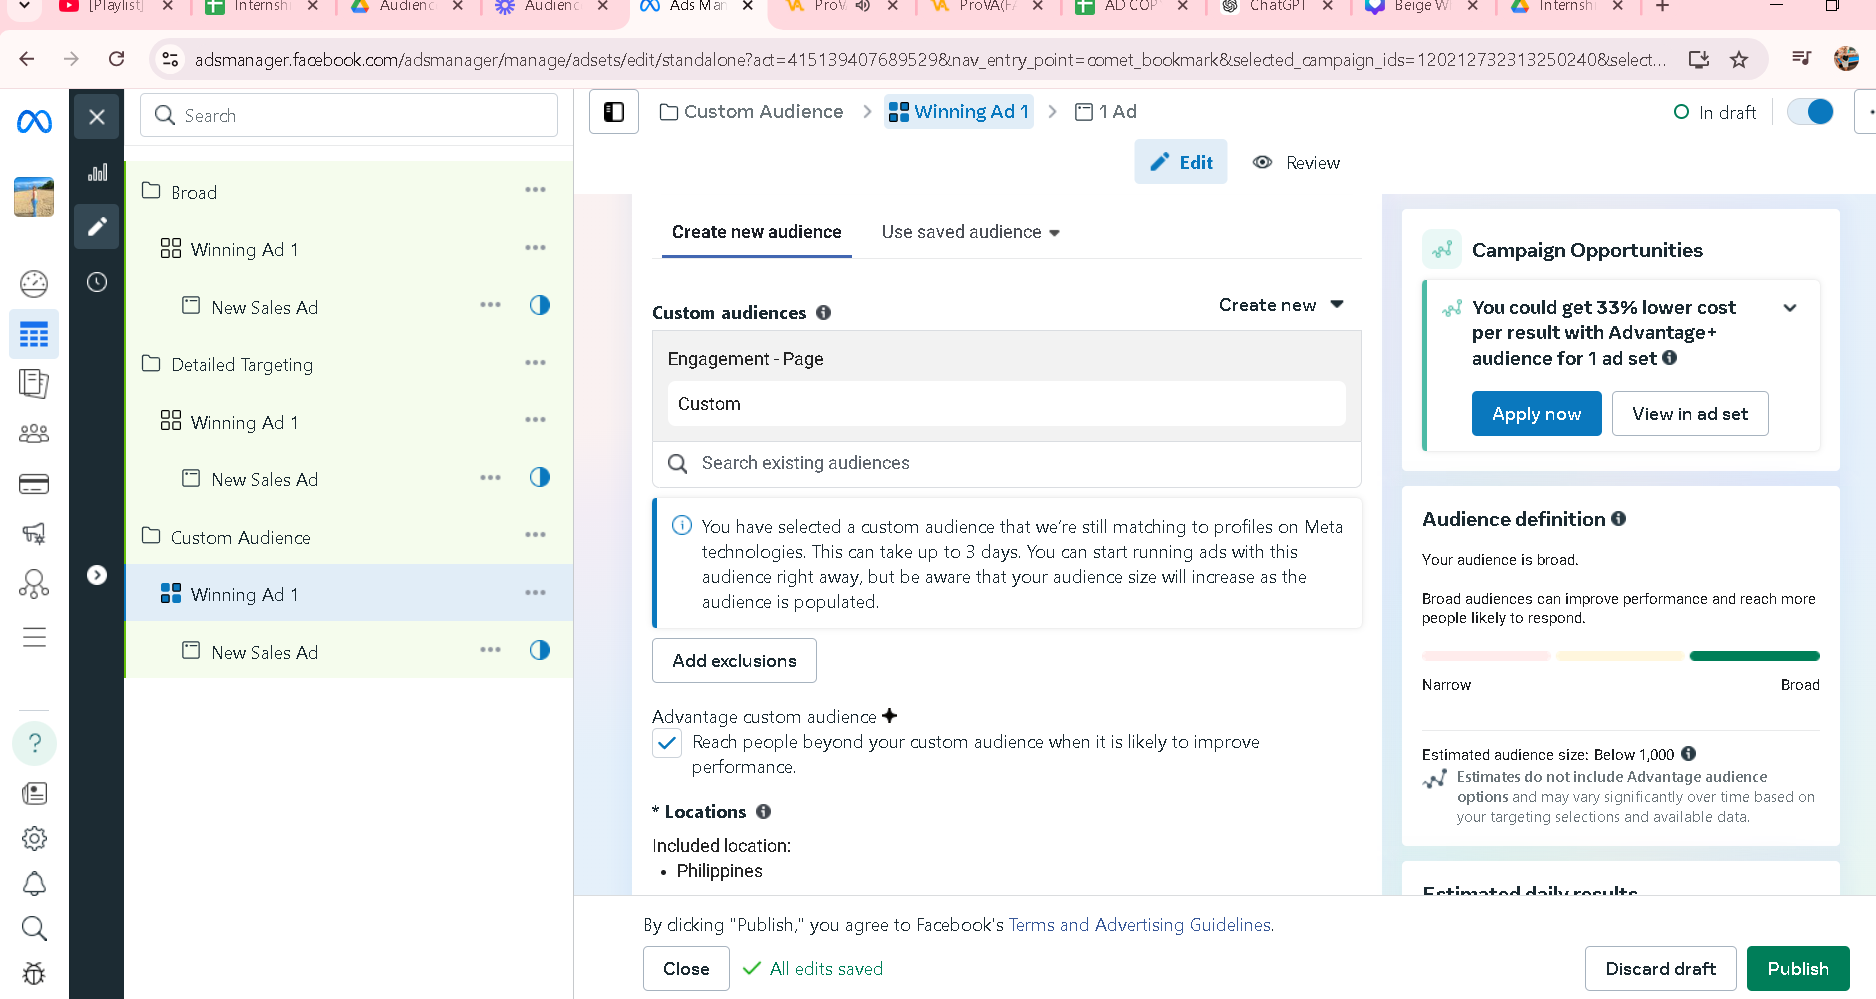Toggle status of New Sales Ad under Detailed Targeting

pyautogui.click(x=540, y=477)
